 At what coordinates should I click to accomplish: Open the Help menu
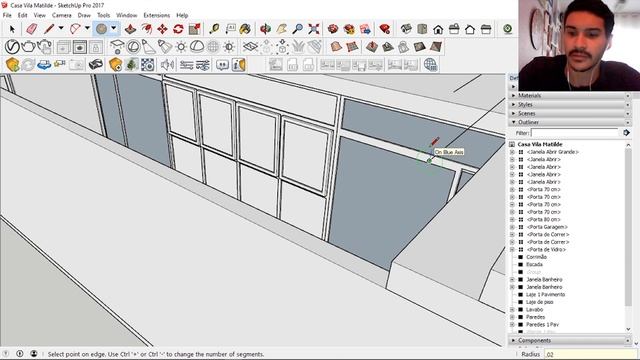pyautogui.click(x=182, y=15)
